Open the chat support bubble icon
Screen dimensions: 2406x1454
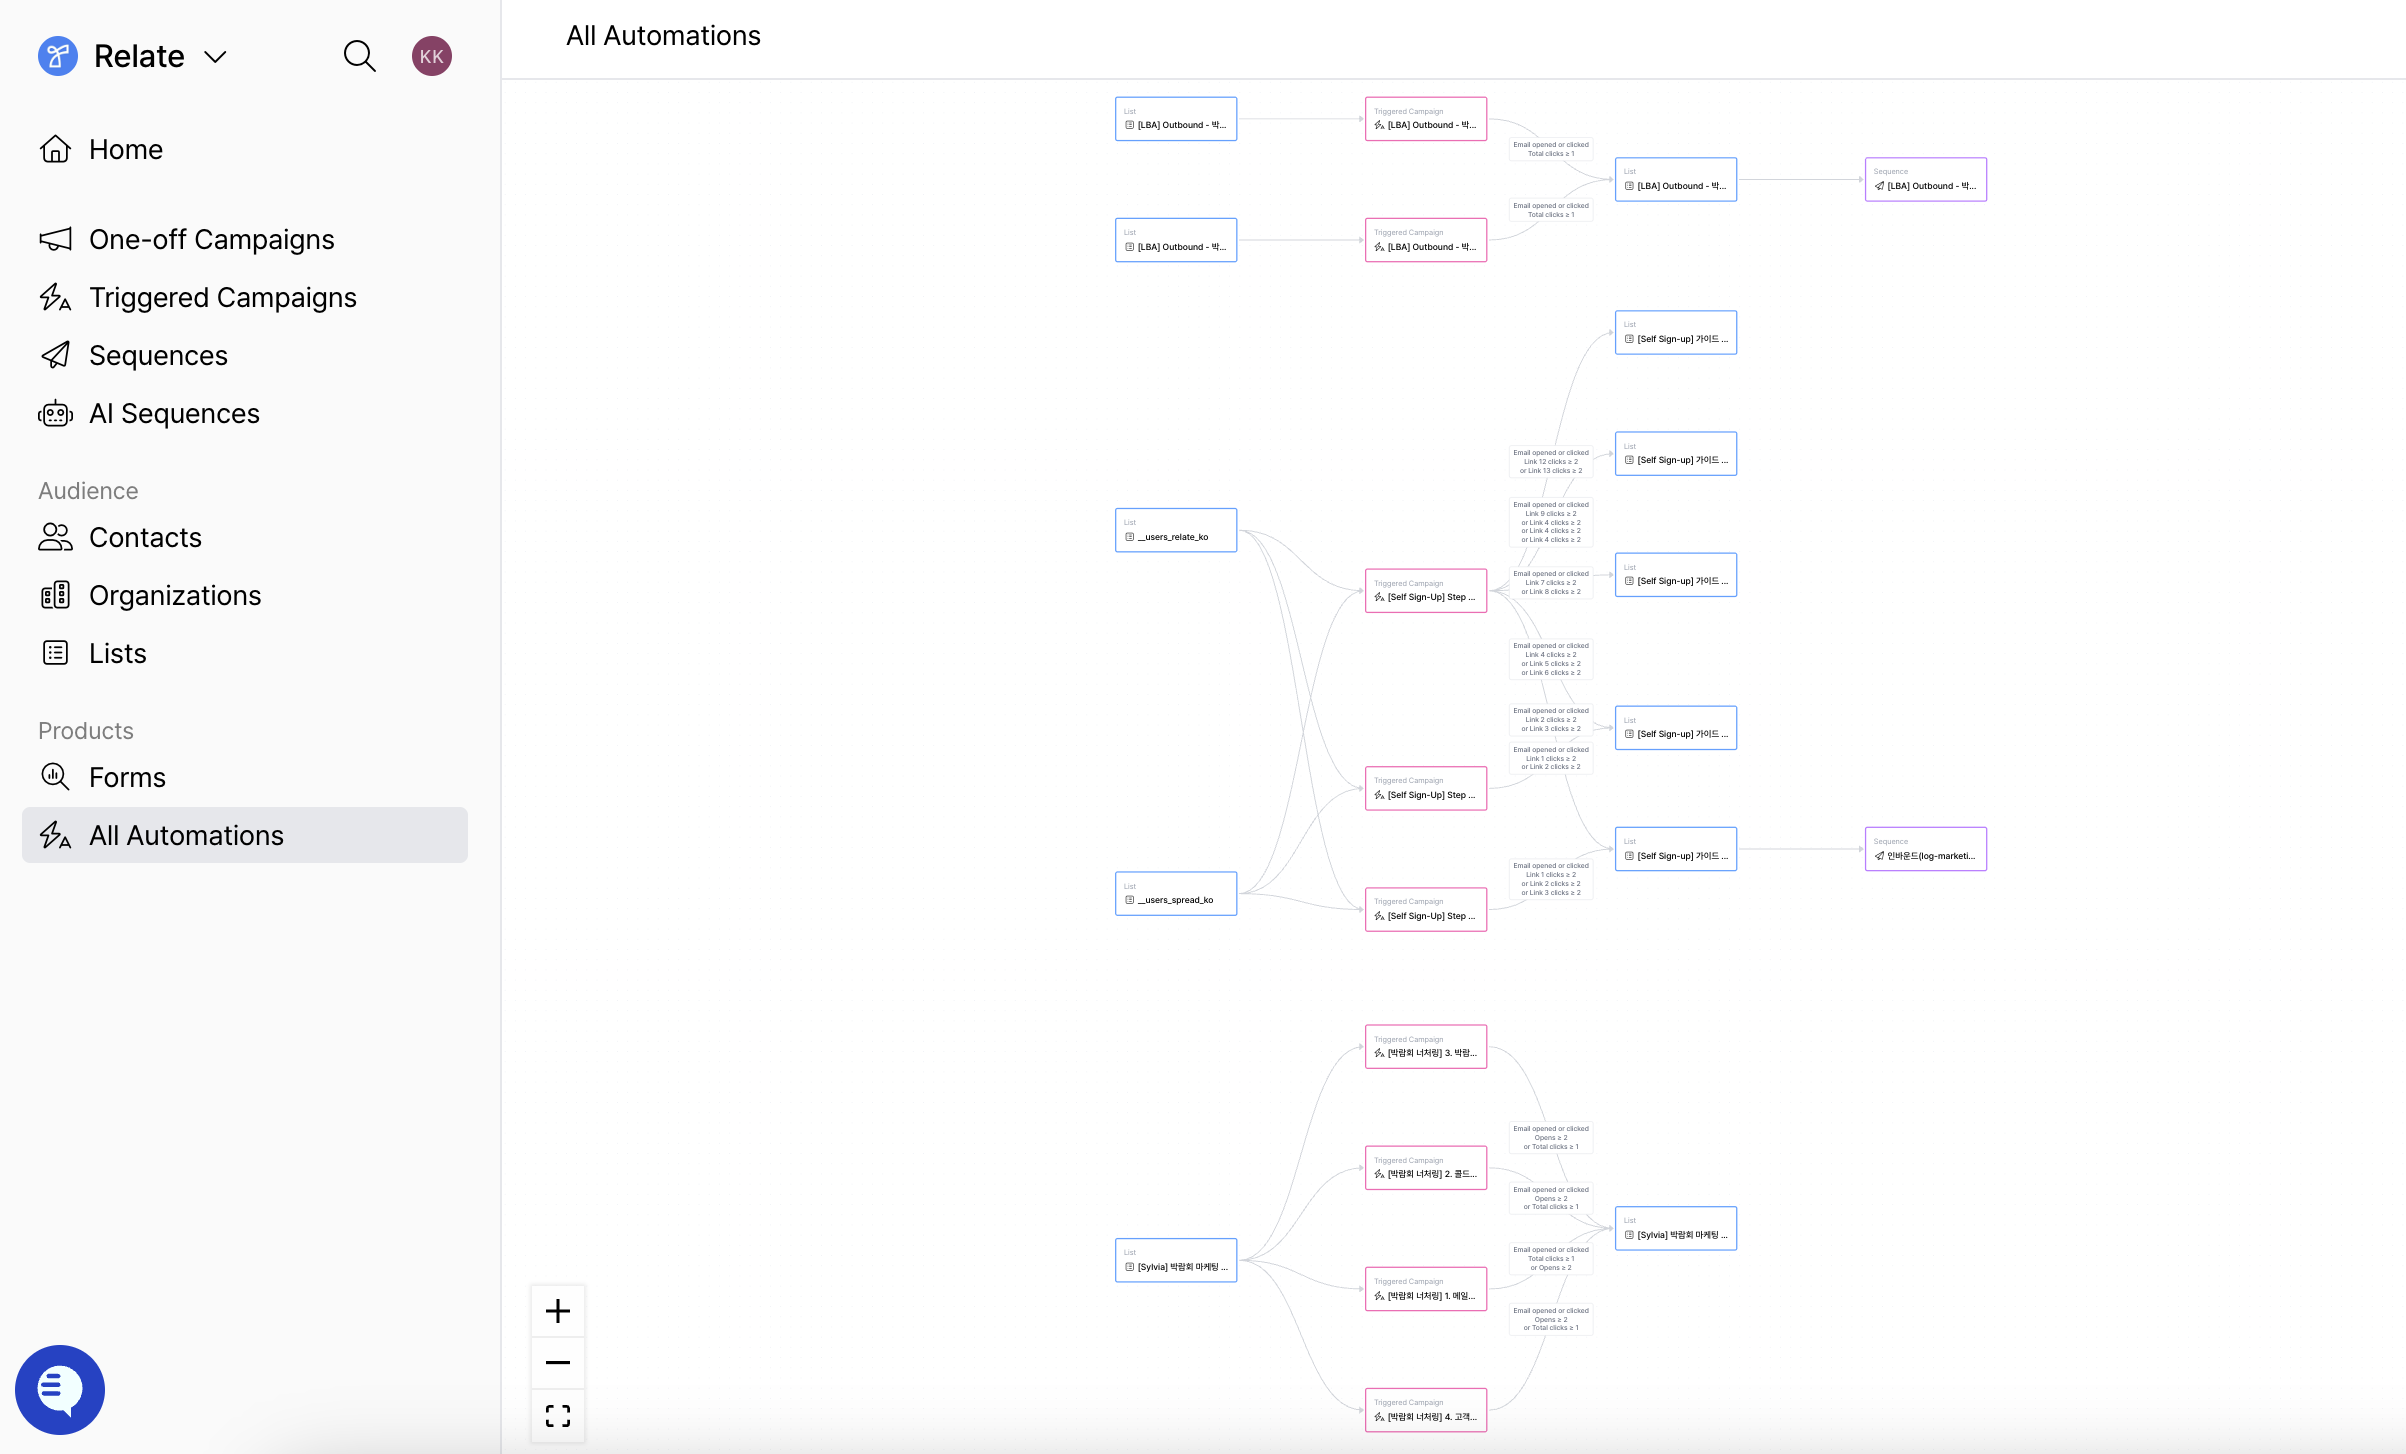tap(60, 1389)
